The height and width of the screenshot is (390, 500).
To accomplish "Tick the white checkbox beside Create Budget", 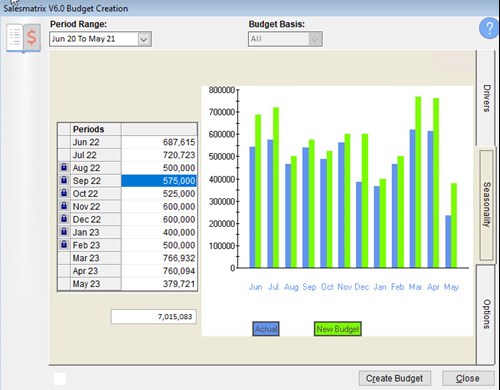I will (x=60, y=379).
